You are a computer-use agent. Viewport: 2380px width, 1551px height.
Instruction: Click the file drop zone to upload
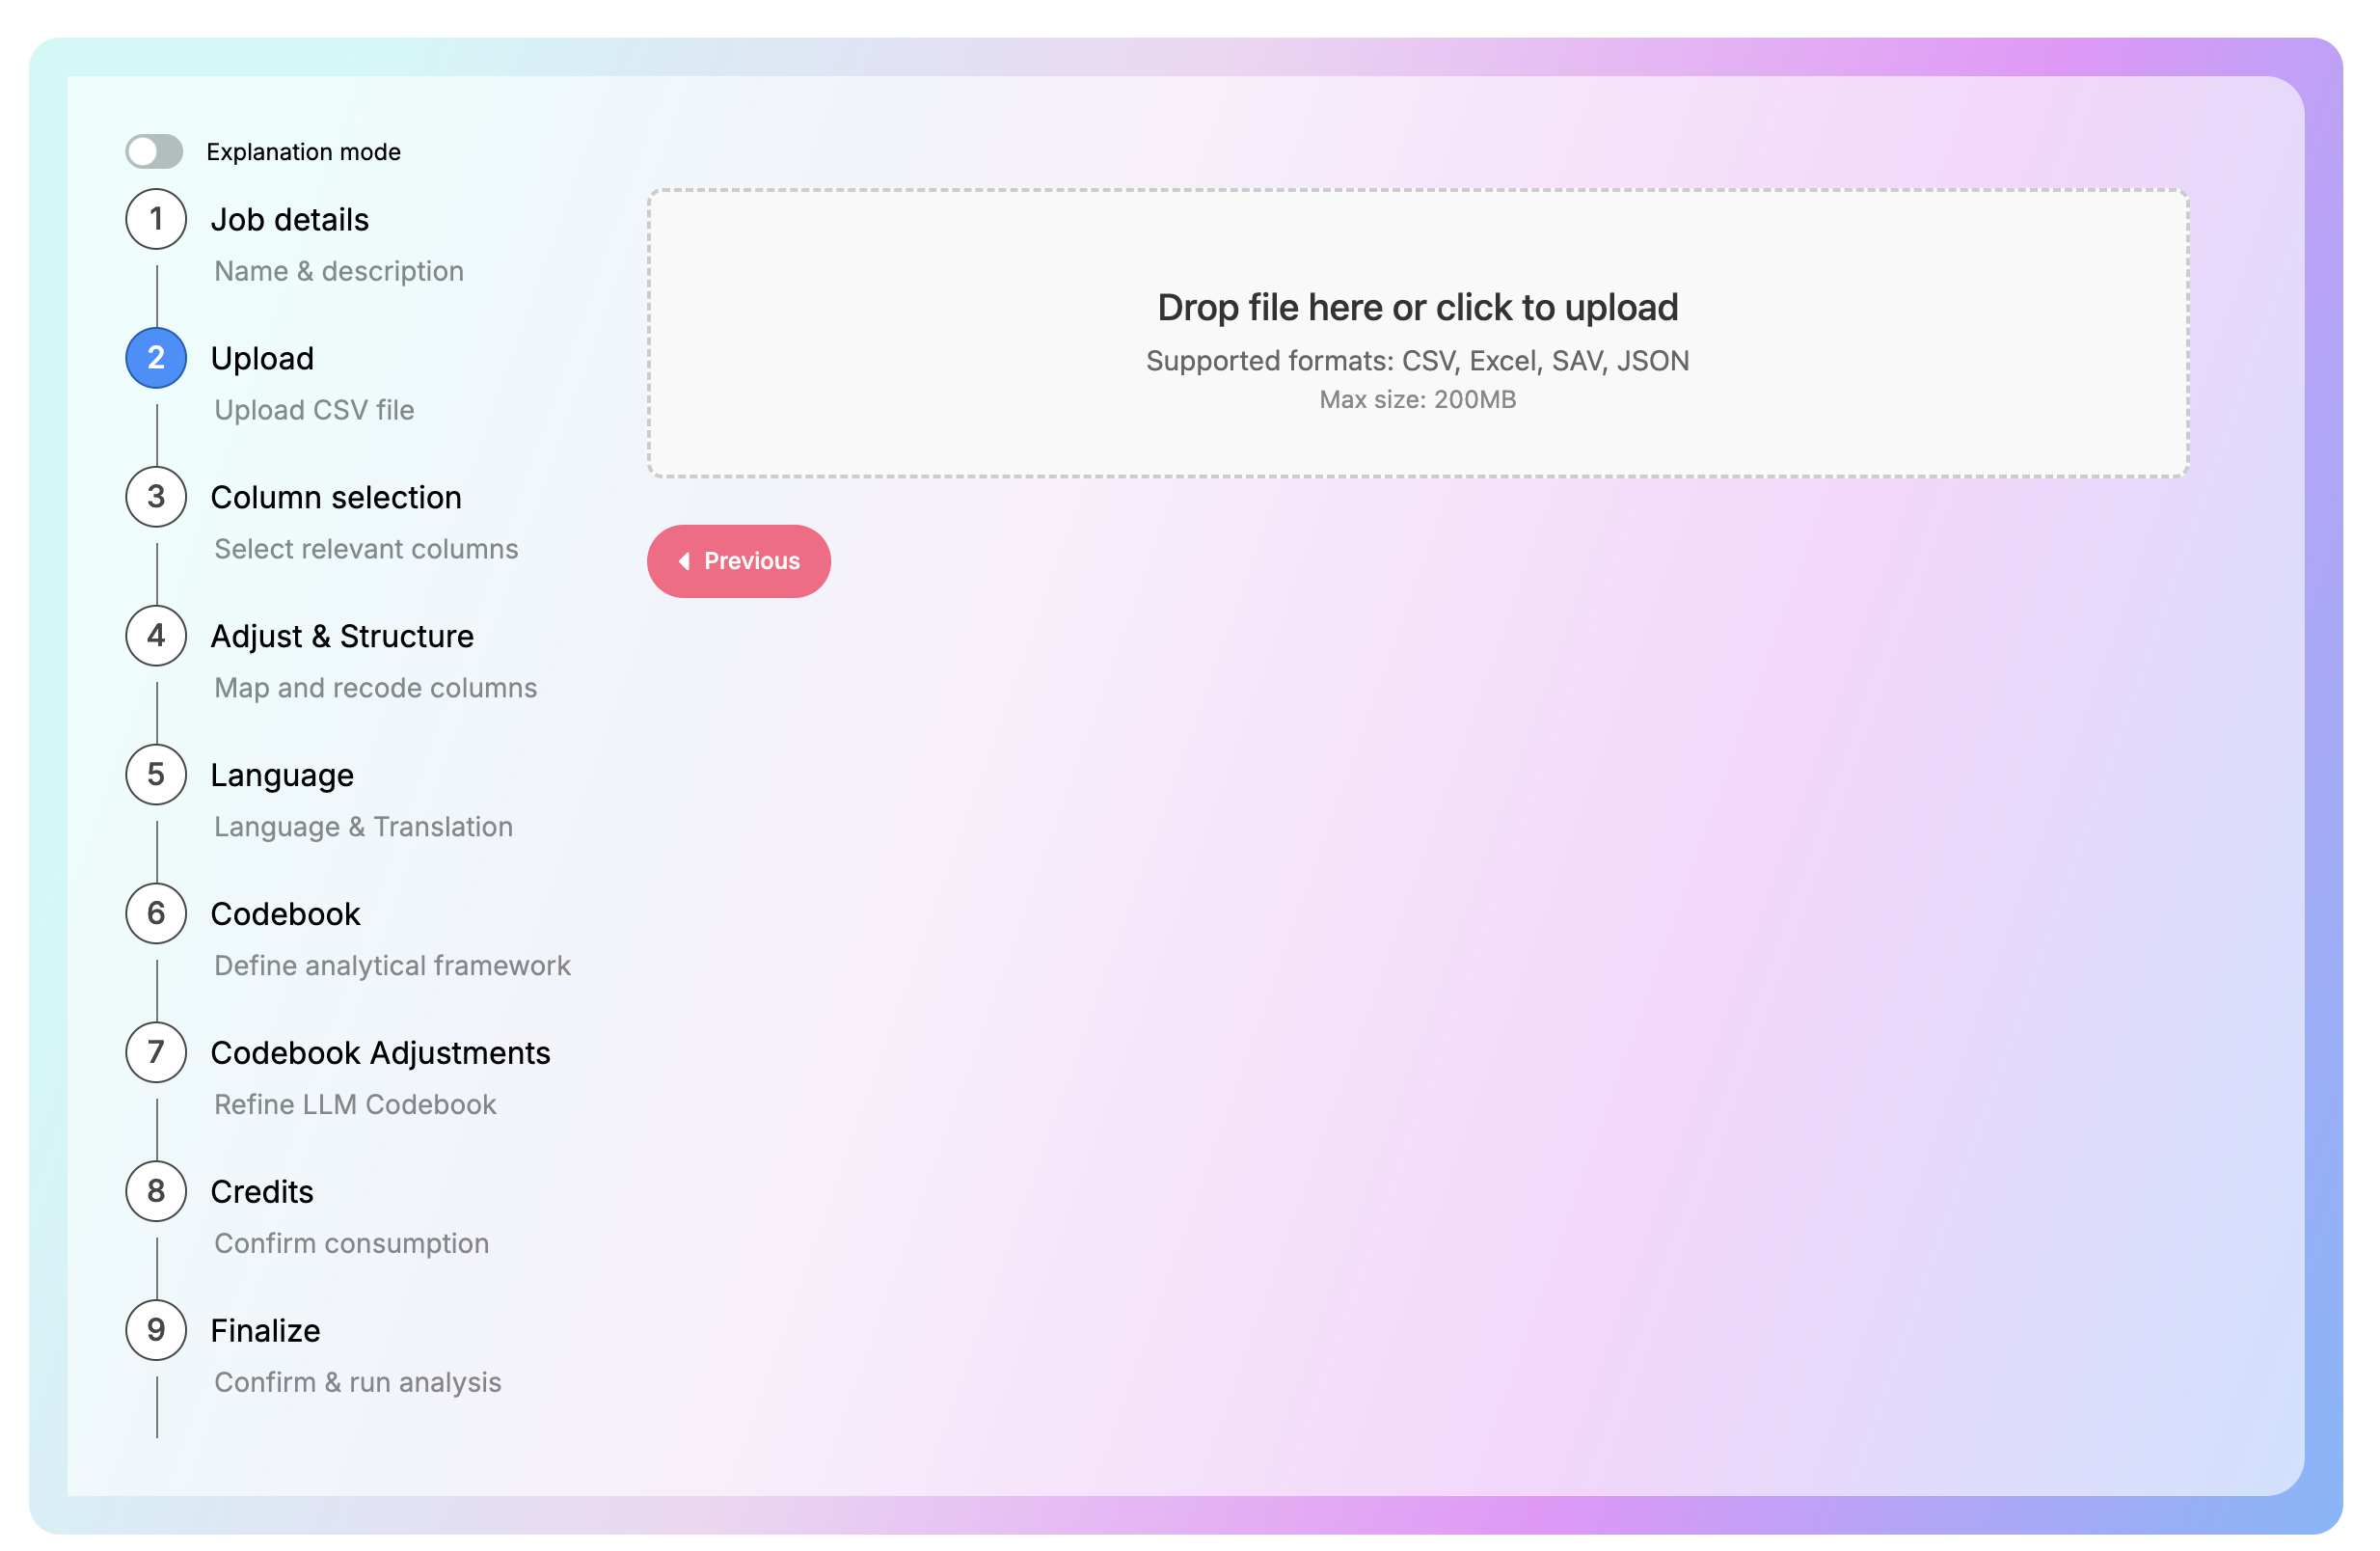(x=1417, y=333)
